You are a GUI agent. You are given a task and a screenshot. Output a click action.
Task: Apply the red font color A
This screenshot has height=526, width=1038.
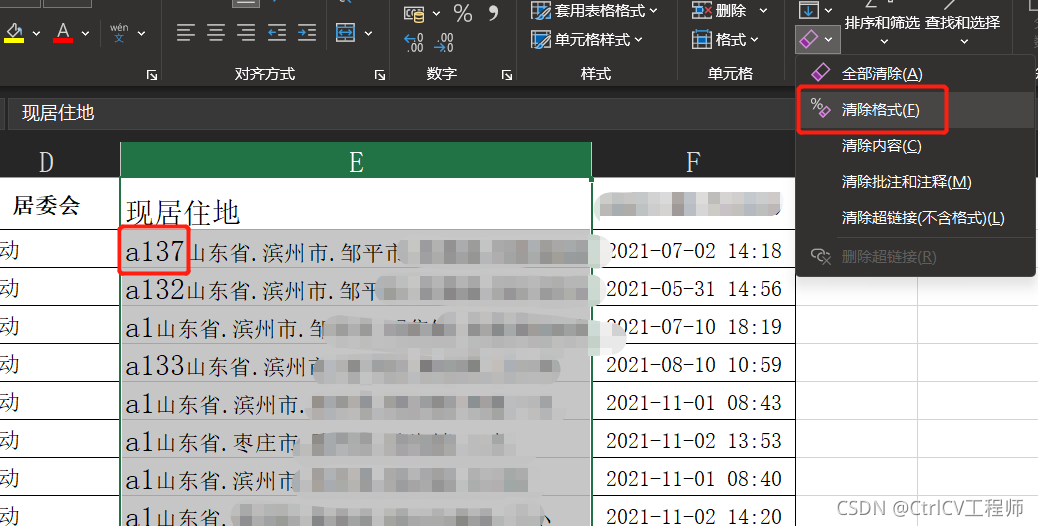63,32
